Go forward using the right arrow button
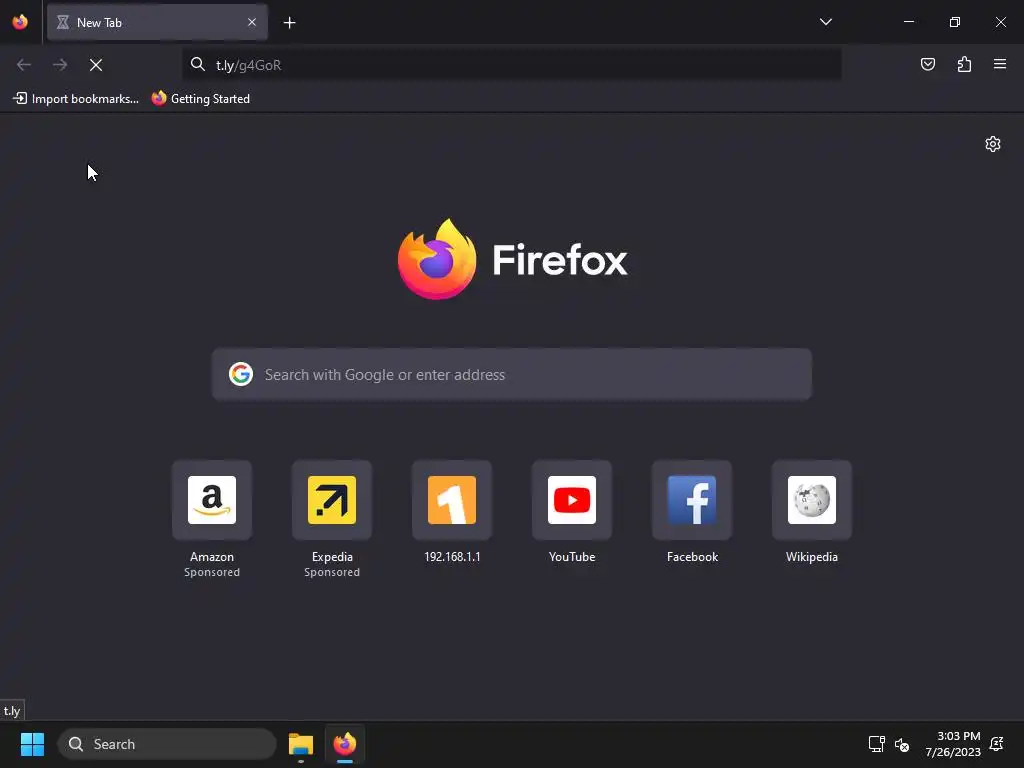 click(60, 65)
